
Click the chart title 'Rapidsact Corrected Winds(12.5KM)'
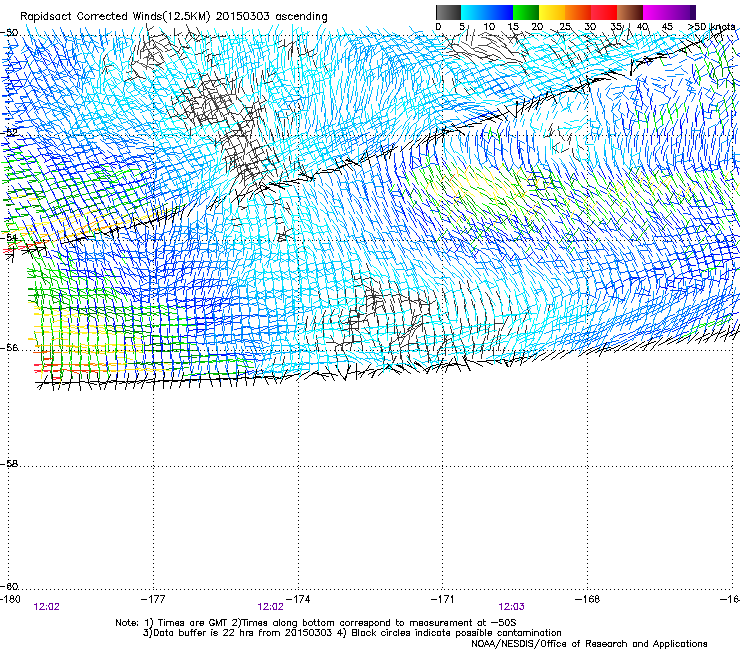tap(115, 16)
